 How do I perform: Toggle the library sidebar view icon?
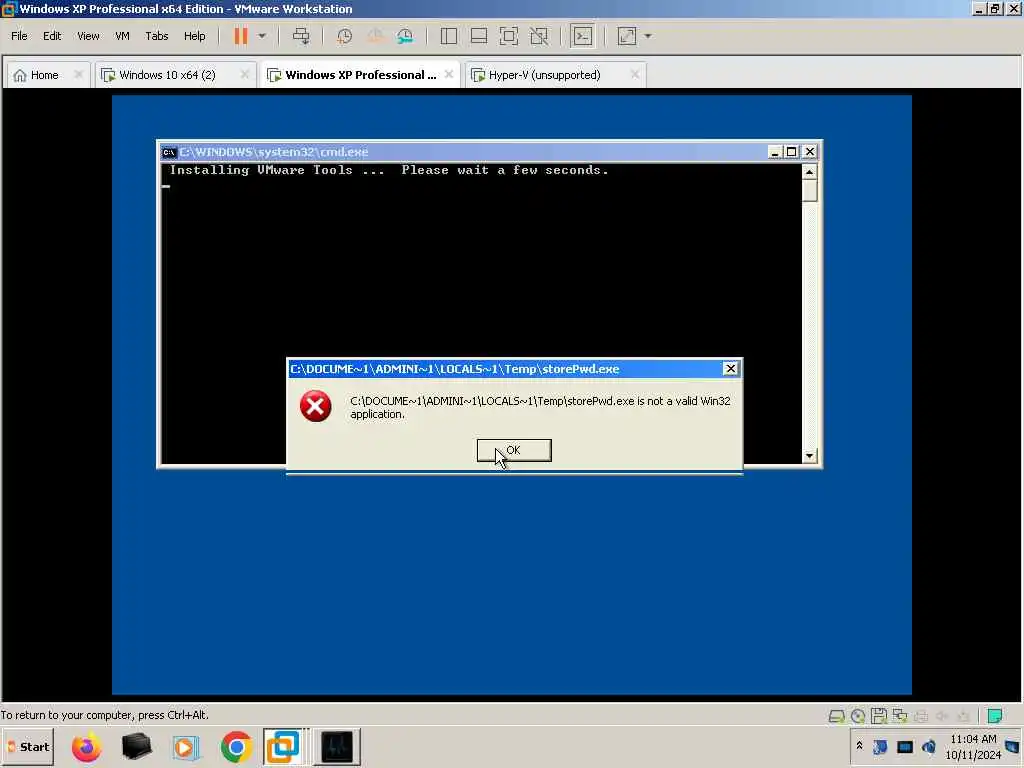point(449,36)
